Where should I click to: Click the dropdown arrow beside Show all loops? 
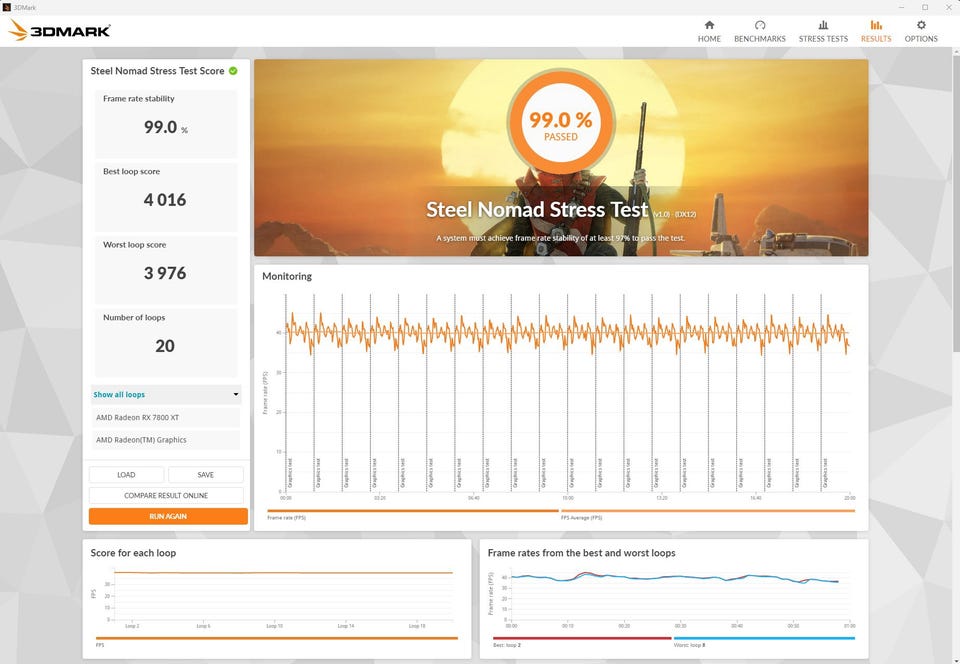236,395
